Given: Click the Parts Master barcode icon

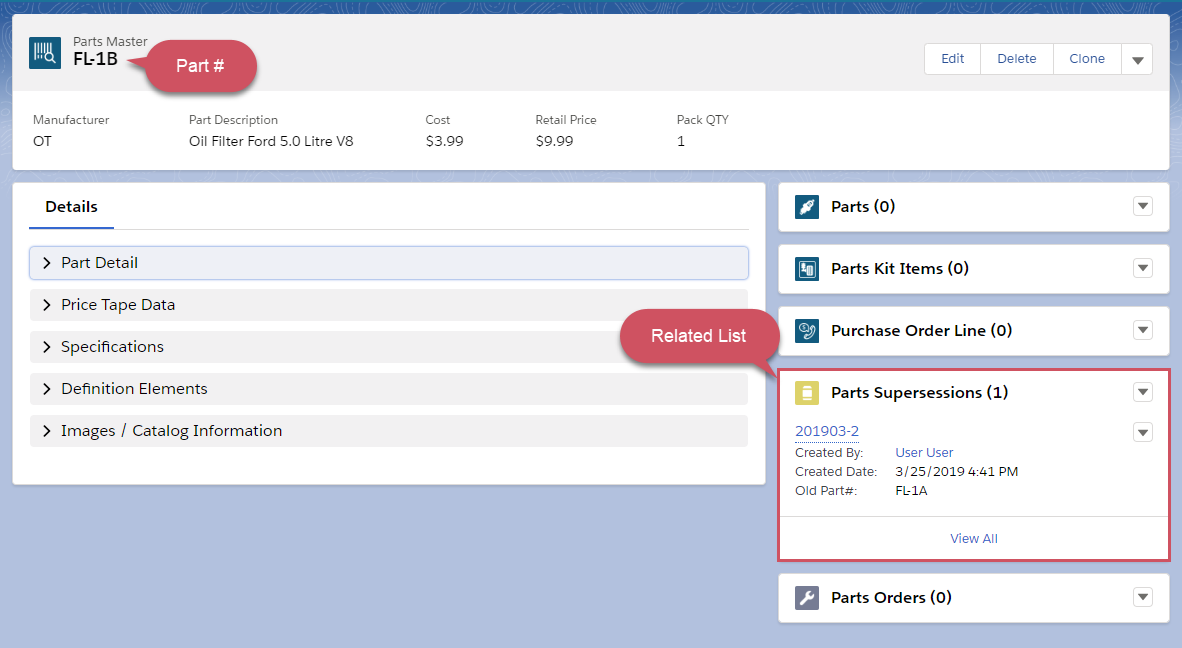Looking at the screenshot, I should tap(45, 53).
